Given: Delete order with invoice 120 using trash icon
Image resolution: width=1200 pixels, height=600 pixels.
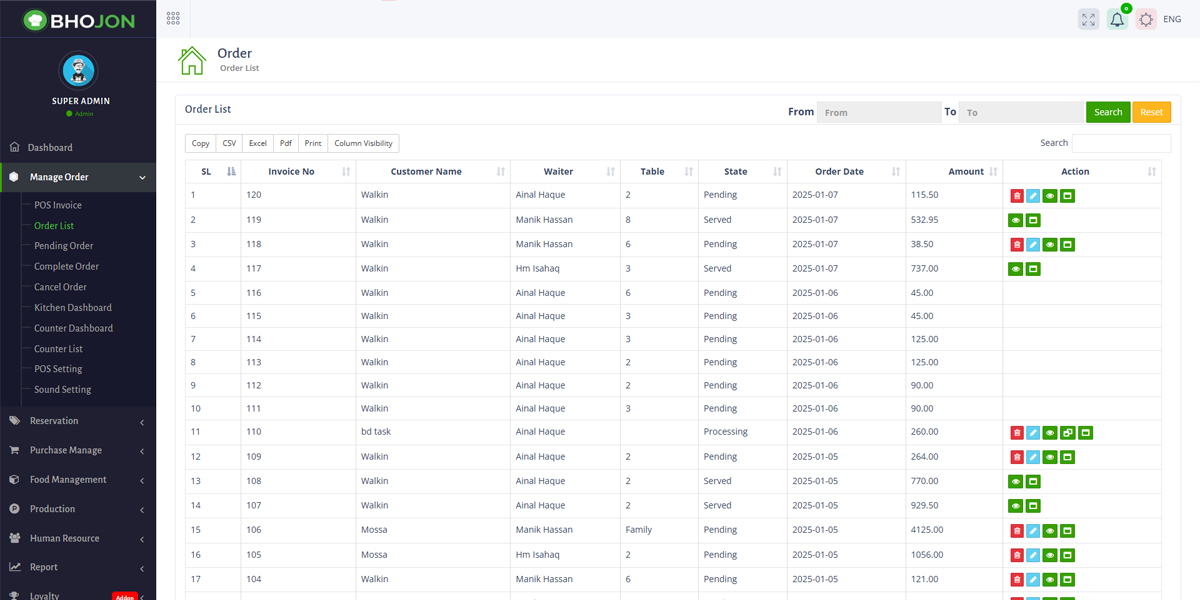Looking at the screenshot, I should (x=1018, y=195).
